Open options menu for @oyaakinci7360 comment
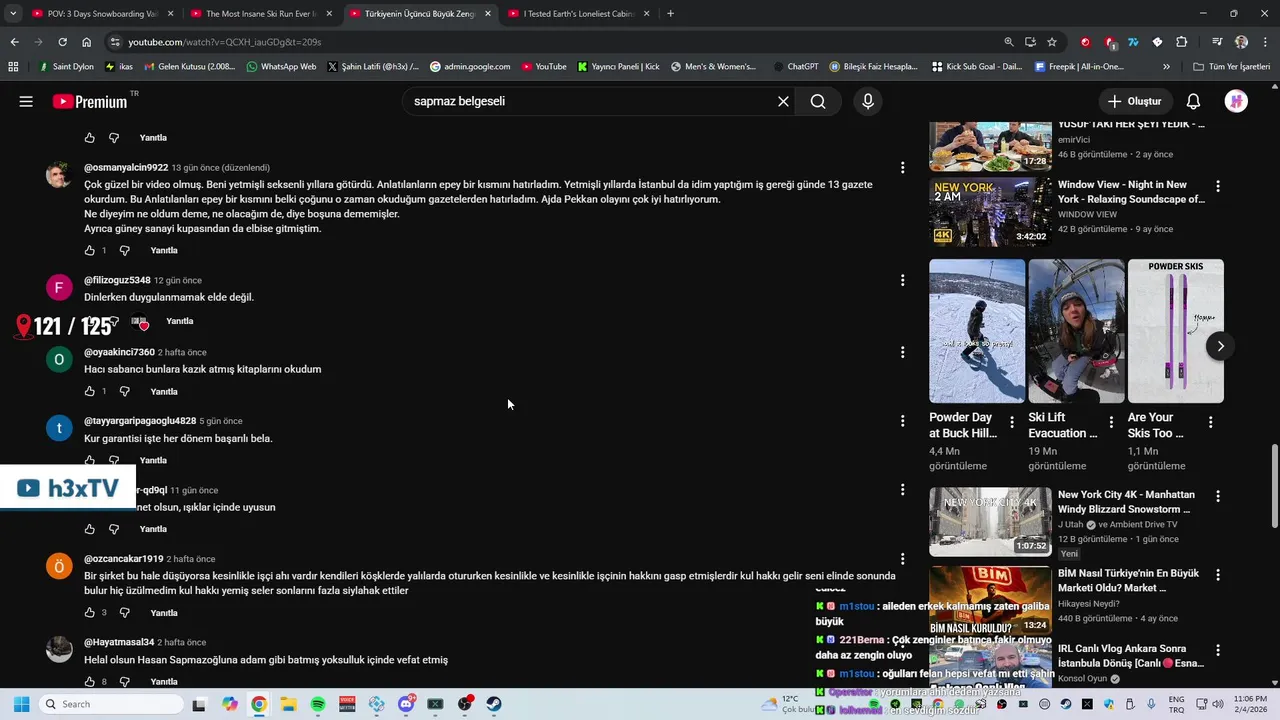Screen dimensions: 1280x720 pyautogui.click(x=902, y=352)
